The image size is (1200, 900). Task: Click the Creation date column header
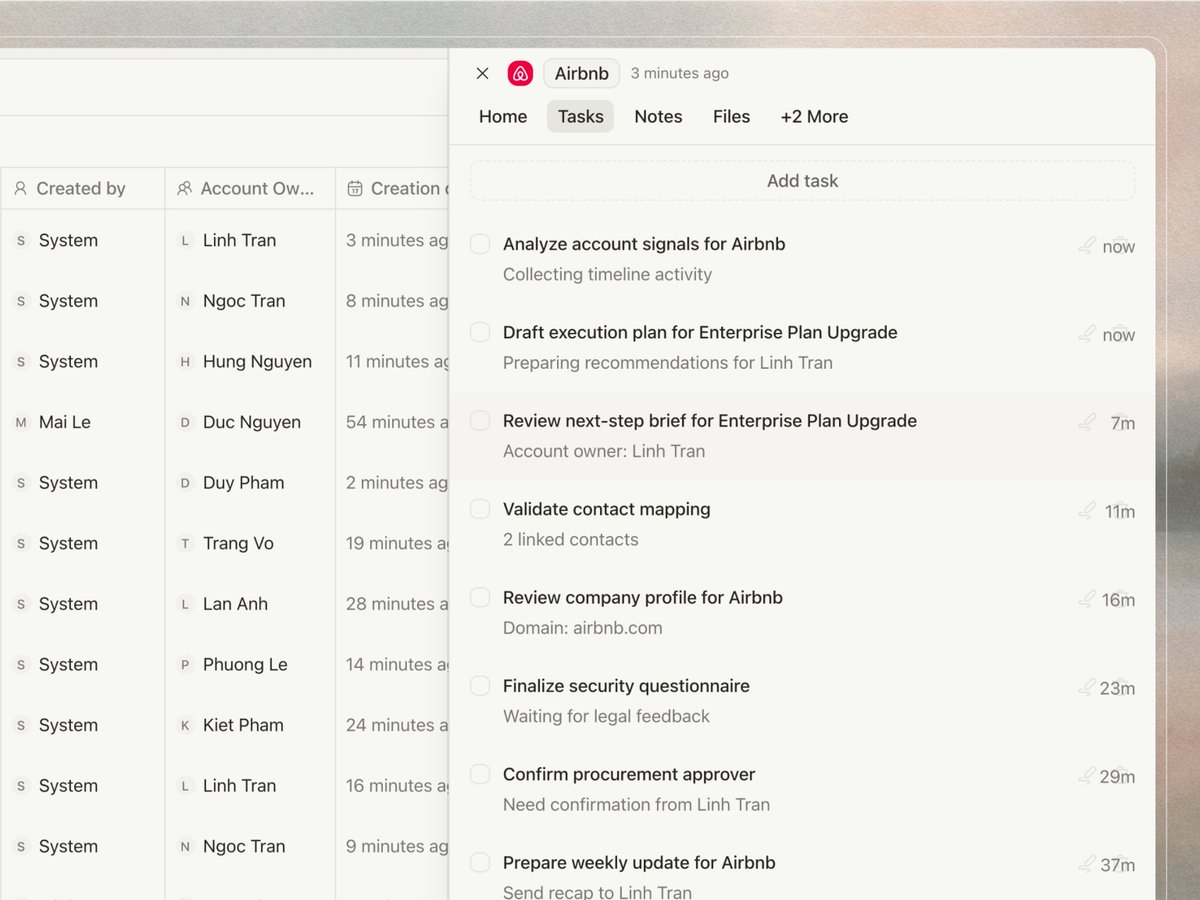coord(393,188)
